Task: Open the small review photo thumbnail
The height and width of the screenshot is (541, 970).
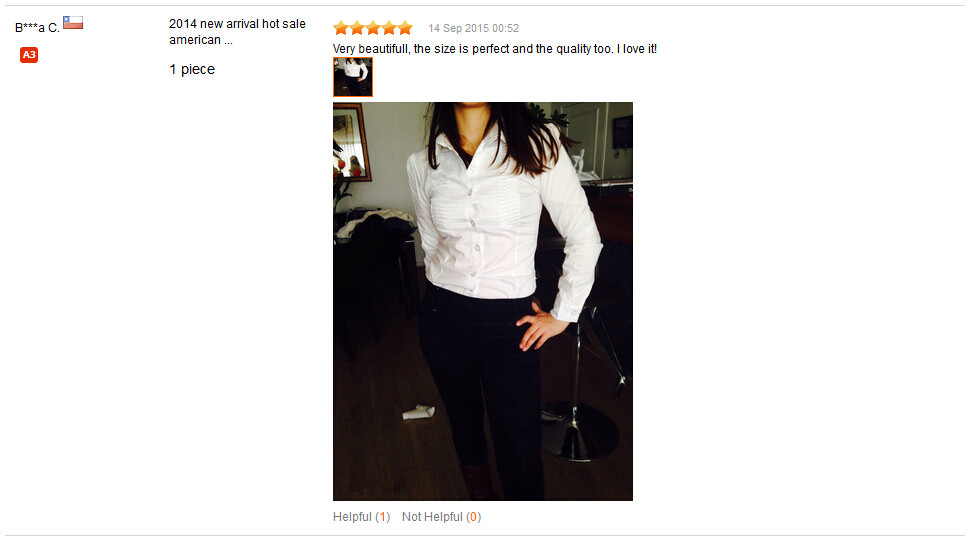Action: coord(353,77)
